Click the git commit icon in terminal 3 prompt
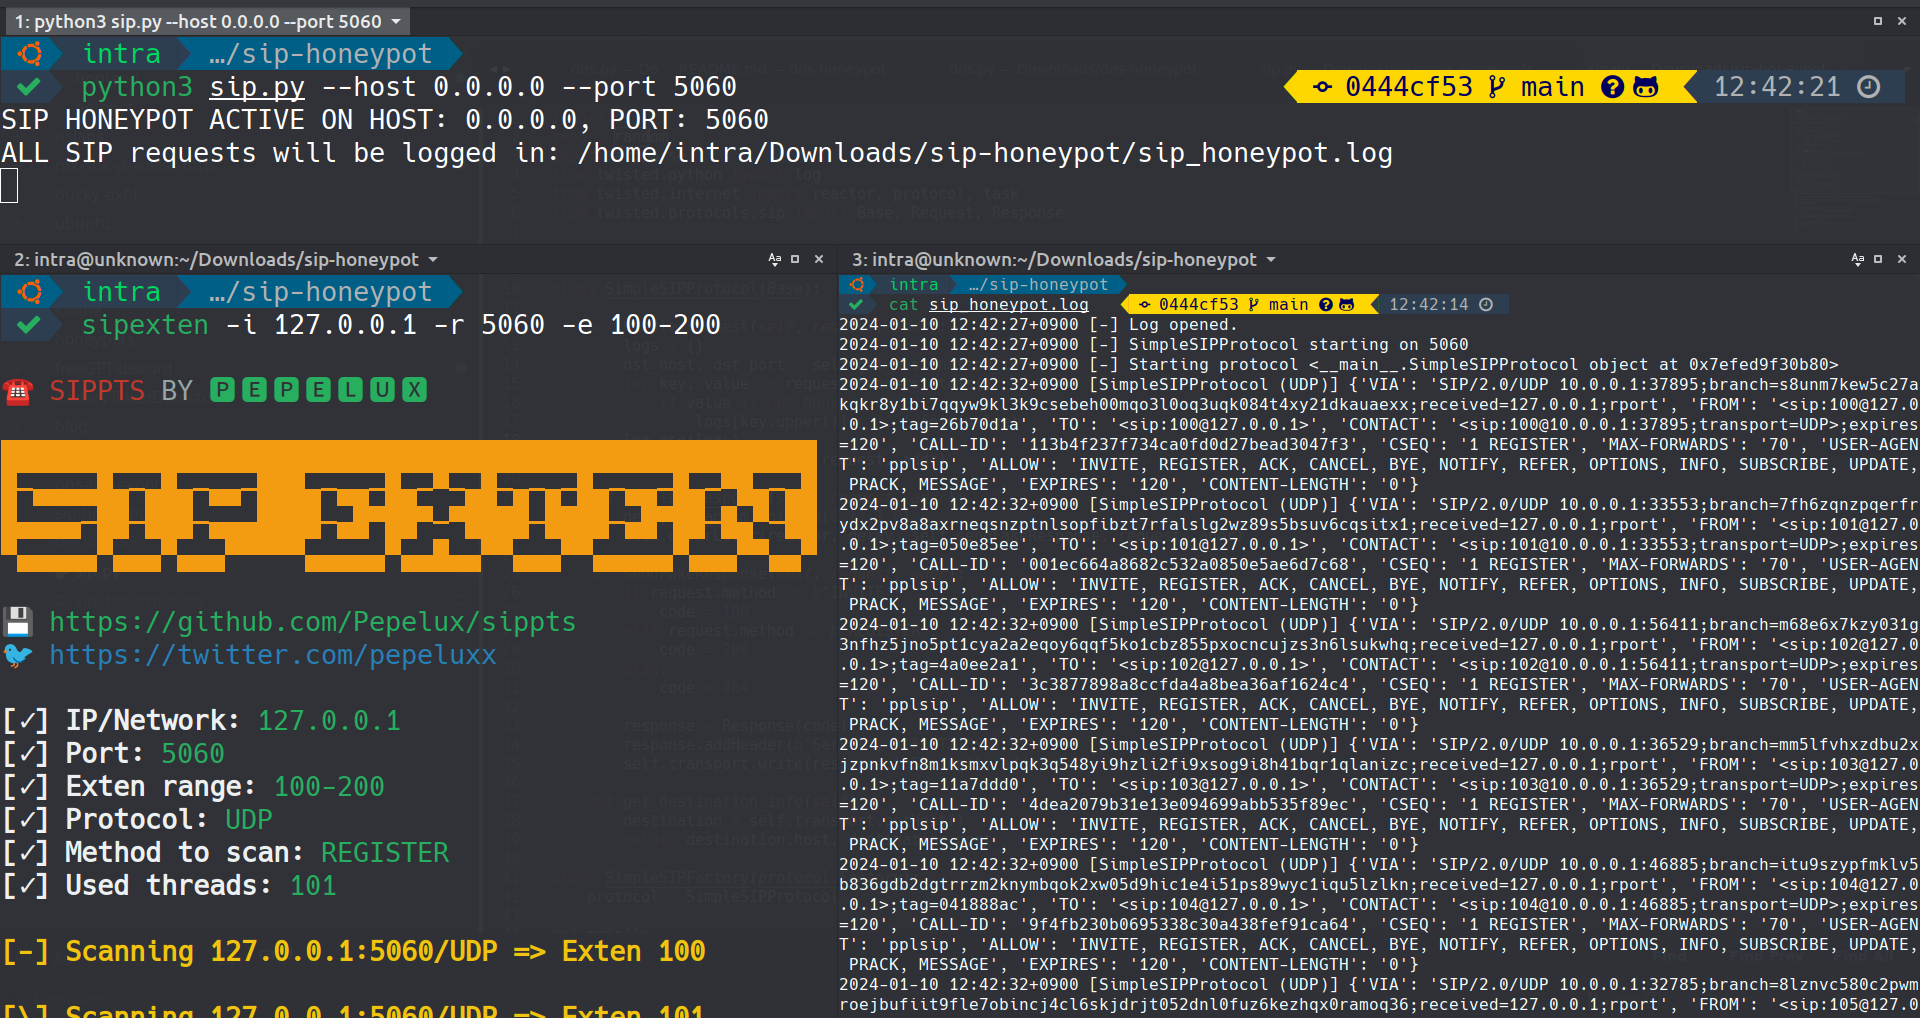 coord(1144,305)
